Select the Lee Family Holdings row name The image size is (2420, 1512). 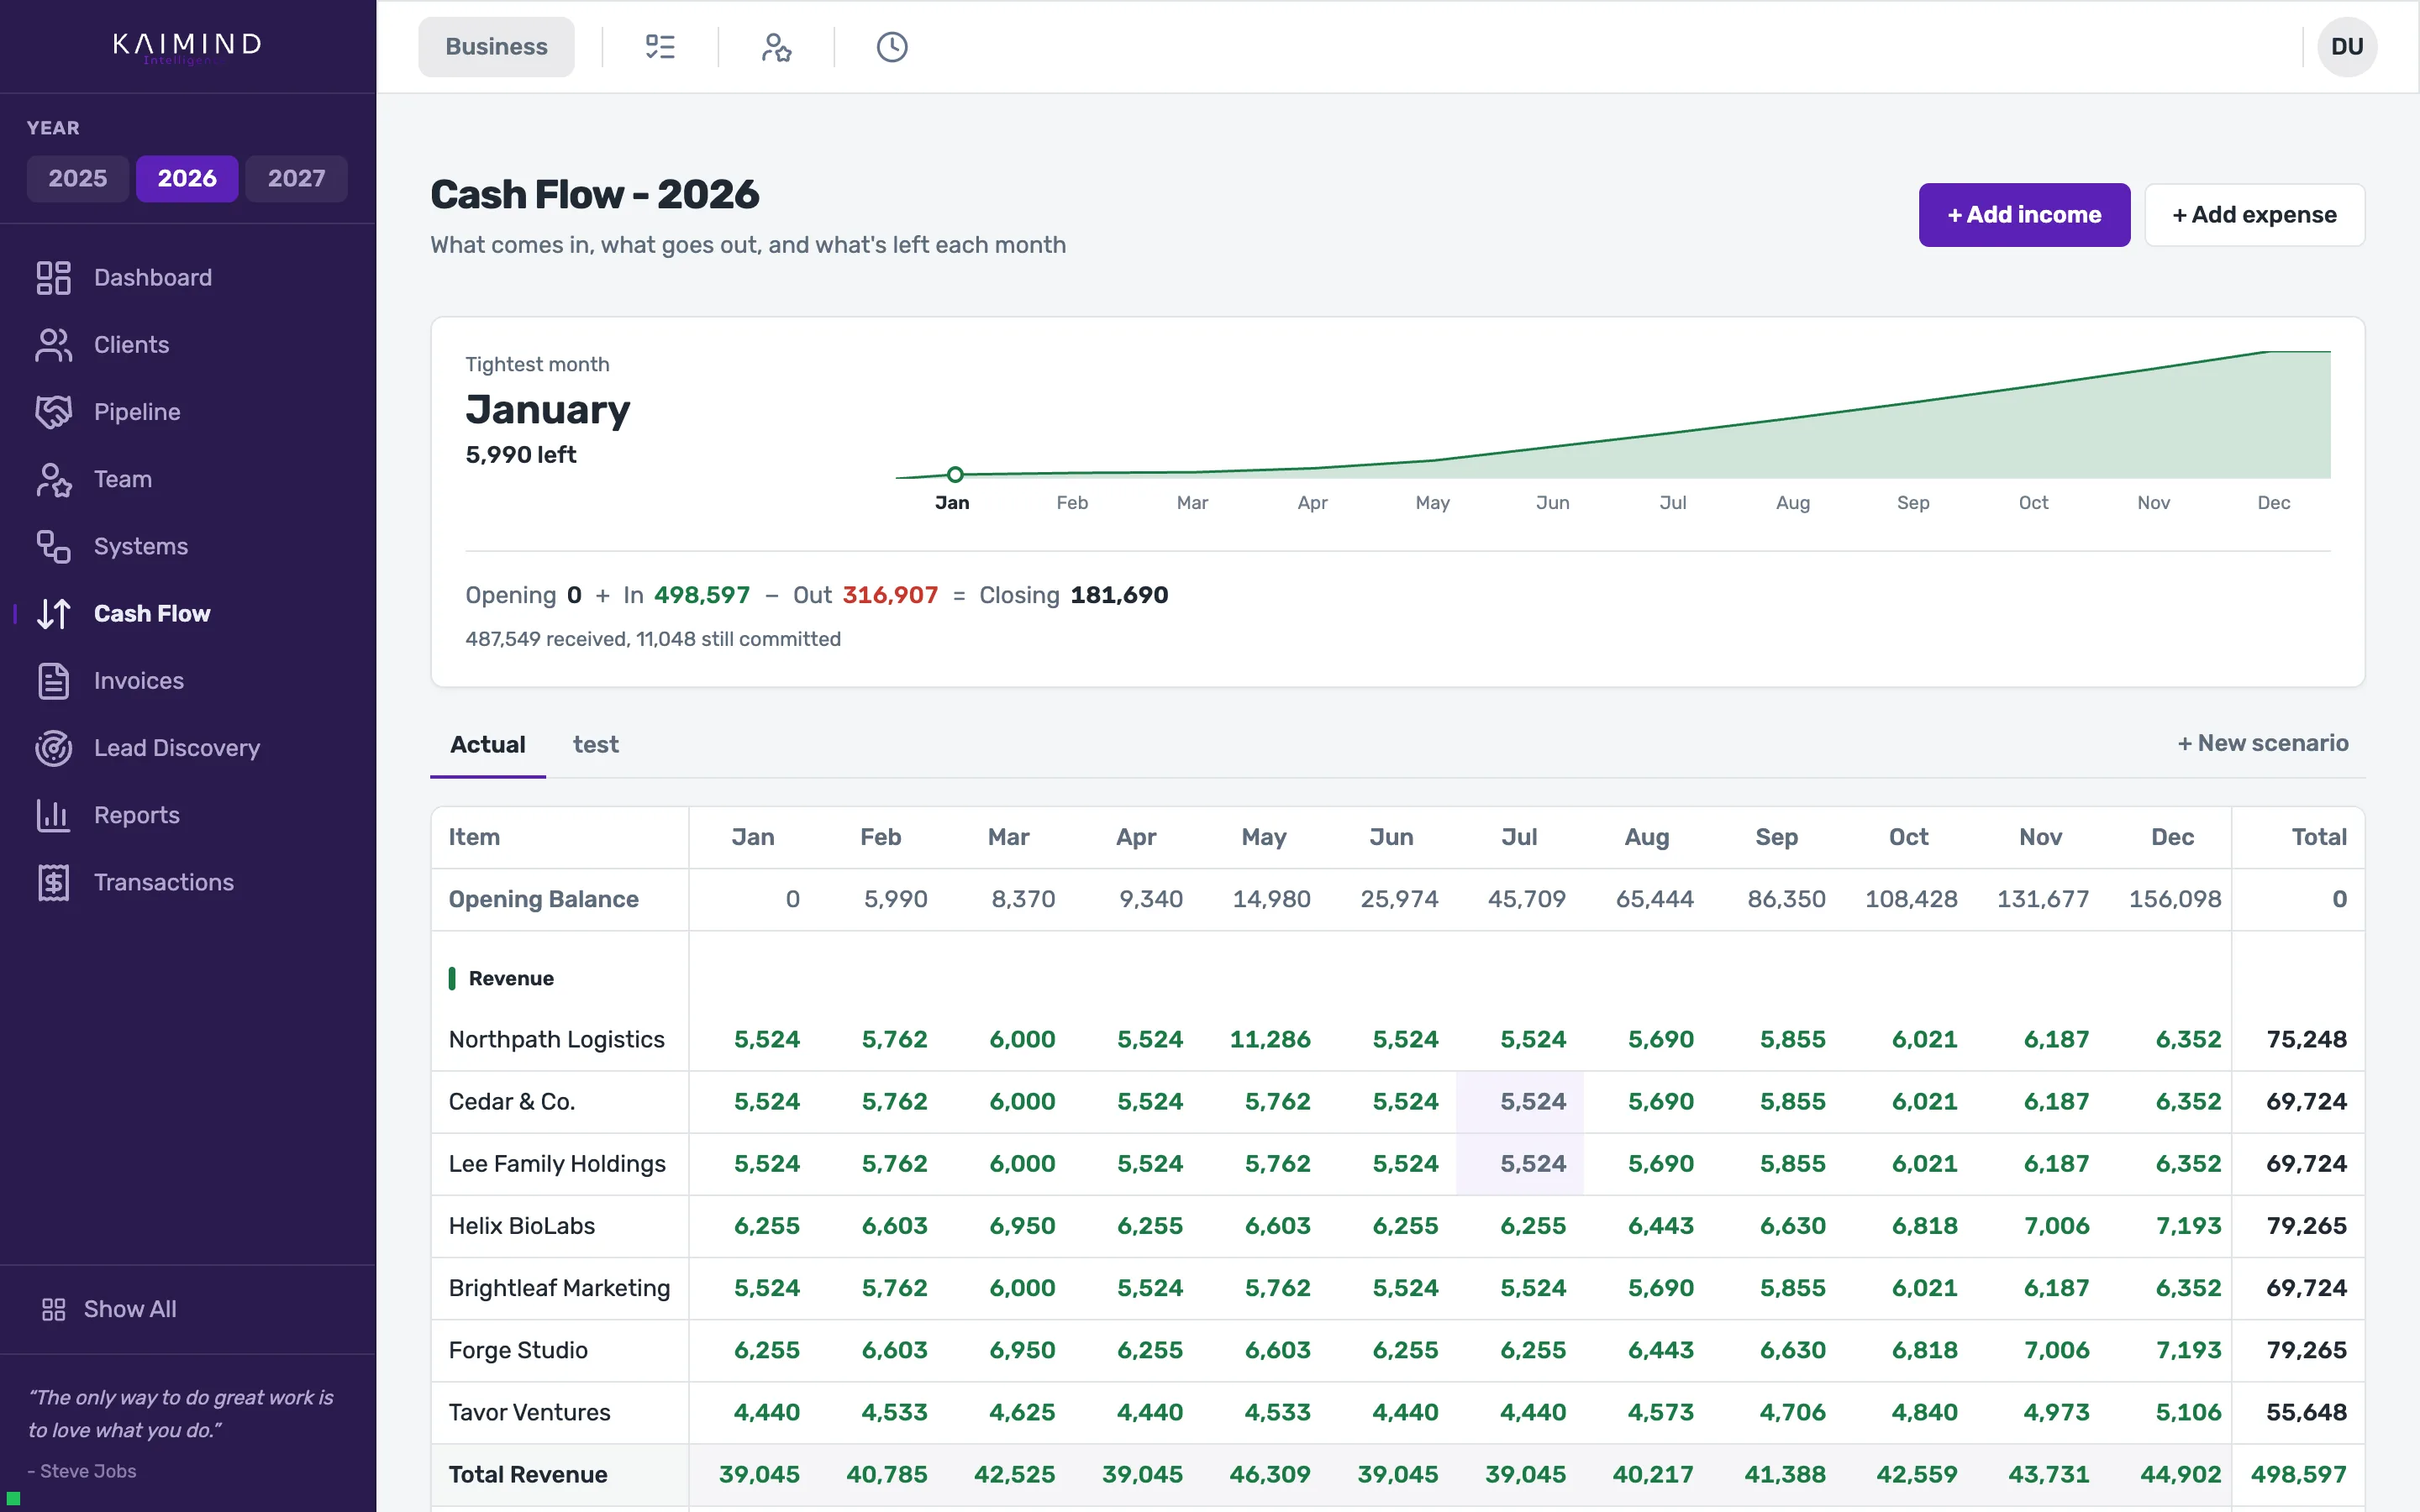click(557, 1164)
